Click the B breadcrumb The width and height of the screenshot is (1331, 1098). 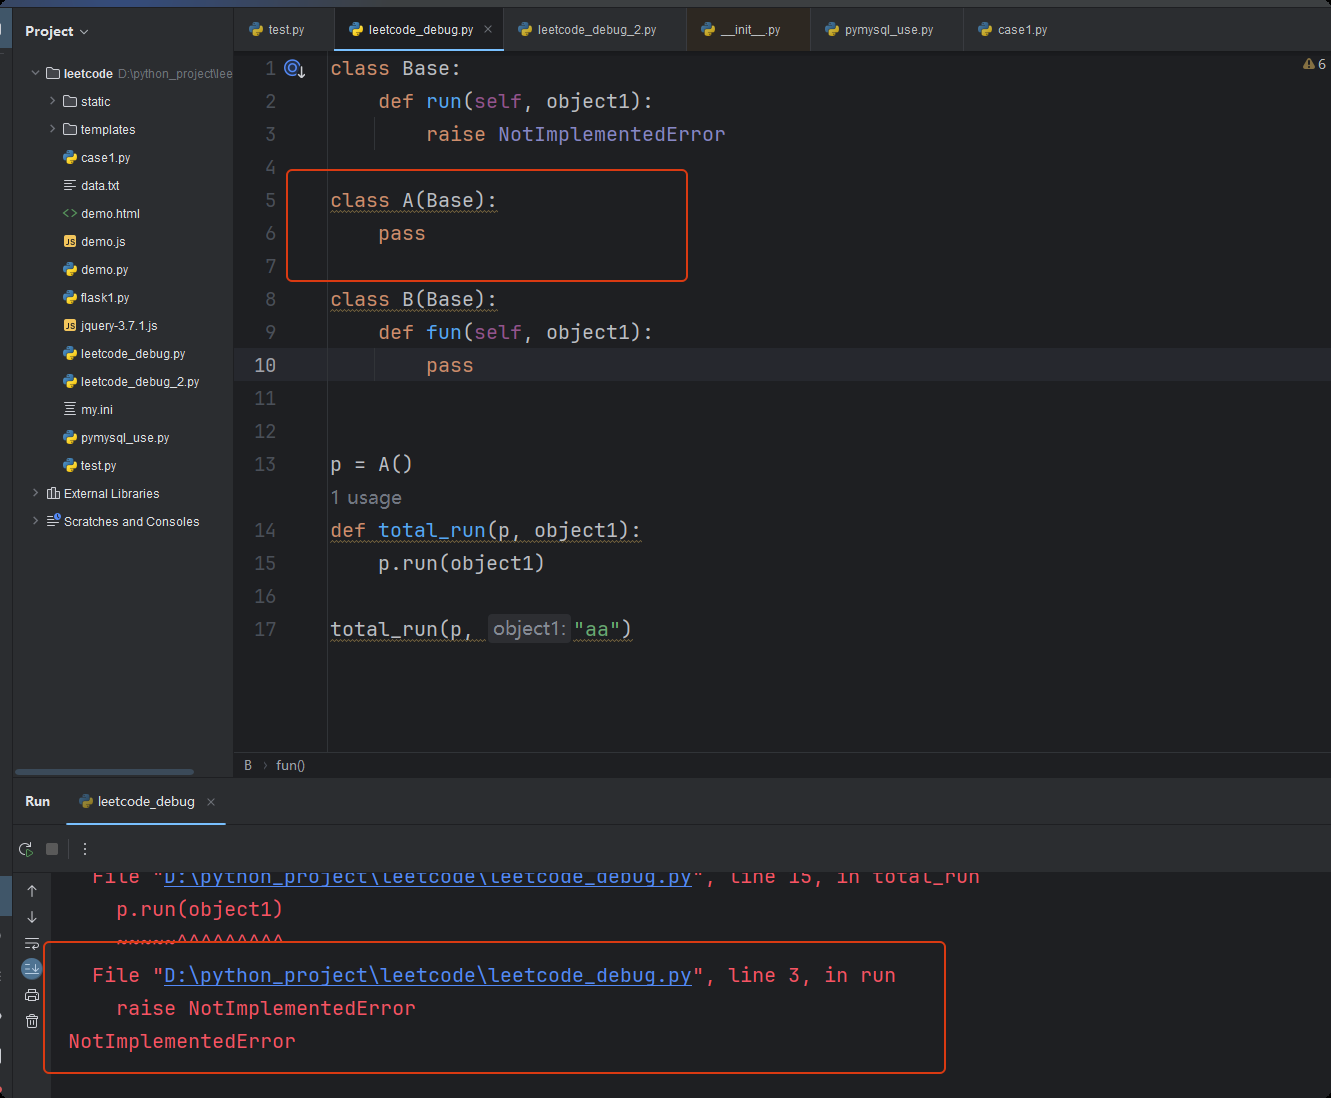[248, 765]
